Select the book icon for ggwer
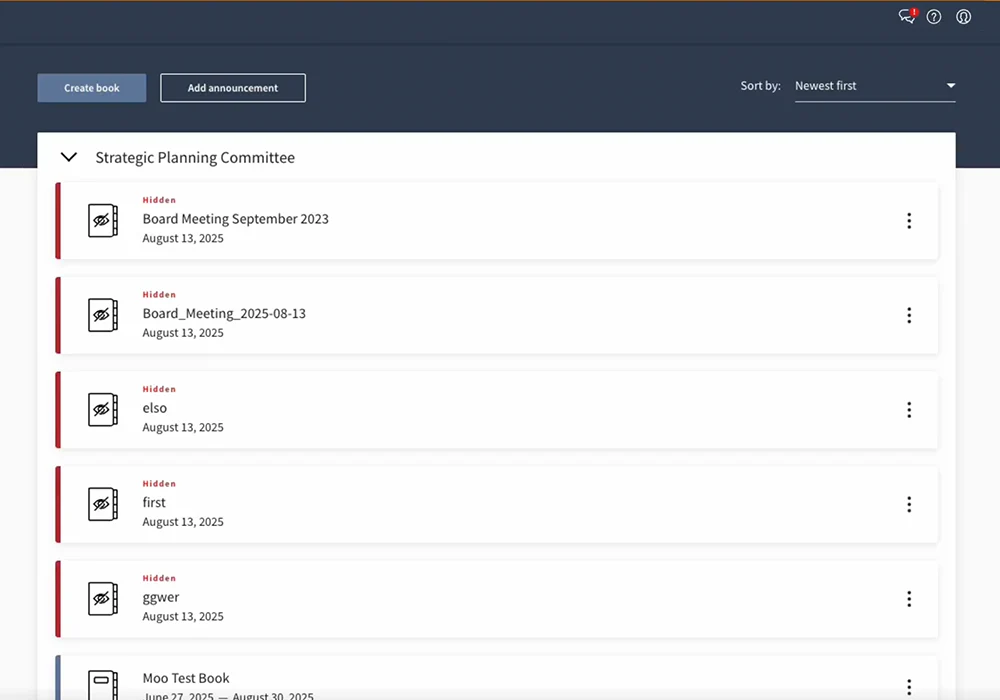 click(102, 598)
